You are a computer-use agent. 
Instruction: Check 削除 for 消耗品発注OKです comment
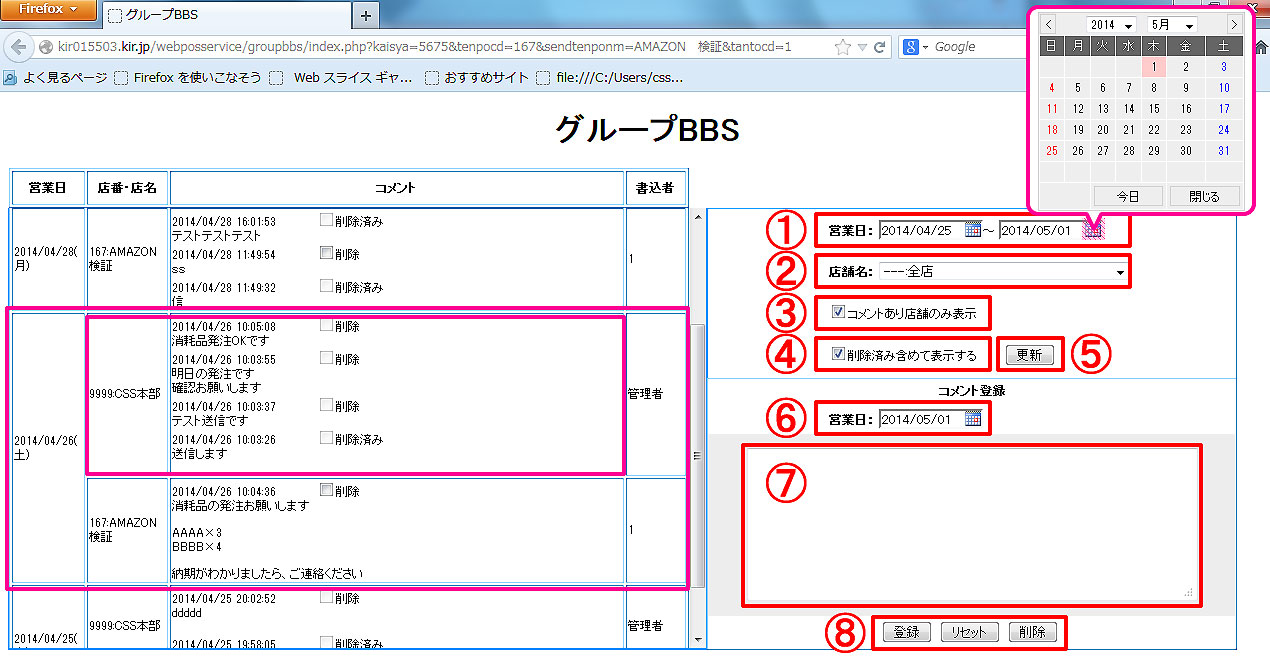click(326, 326)
